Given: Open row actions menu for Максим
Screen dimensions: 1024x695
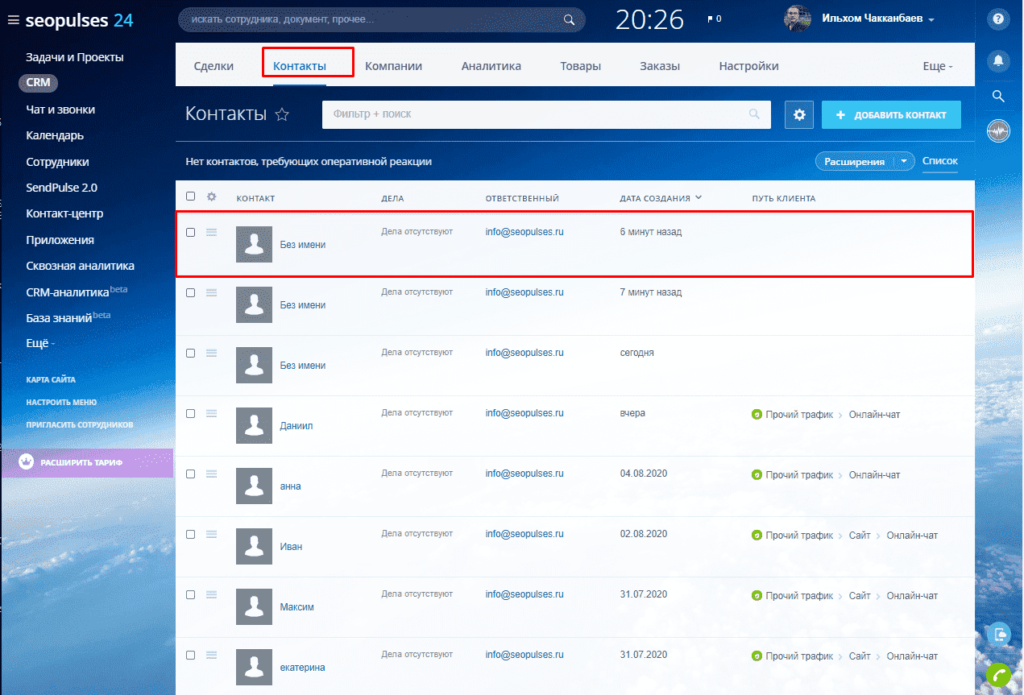Looking at the screenshot, I should click(211, 594).
